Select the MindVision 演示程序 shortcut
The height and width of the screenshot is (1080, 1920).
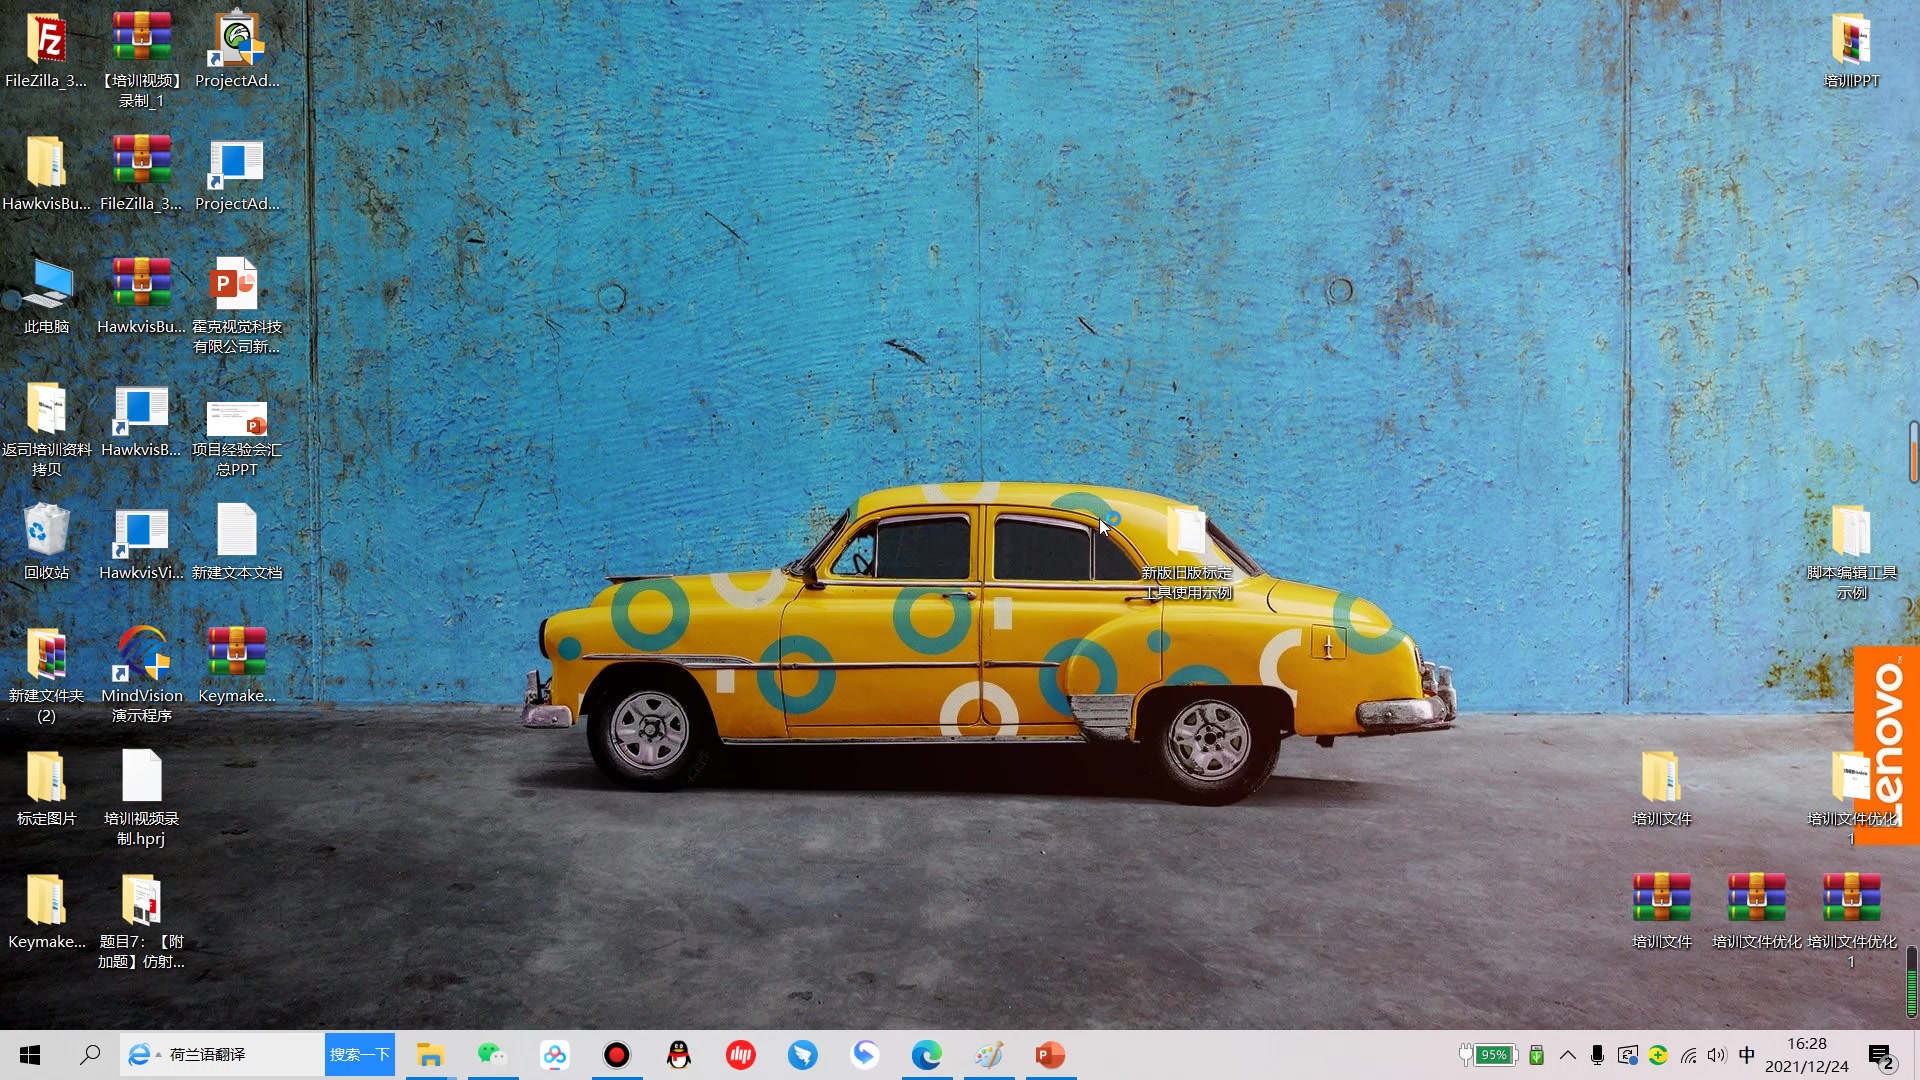(141, 655)
